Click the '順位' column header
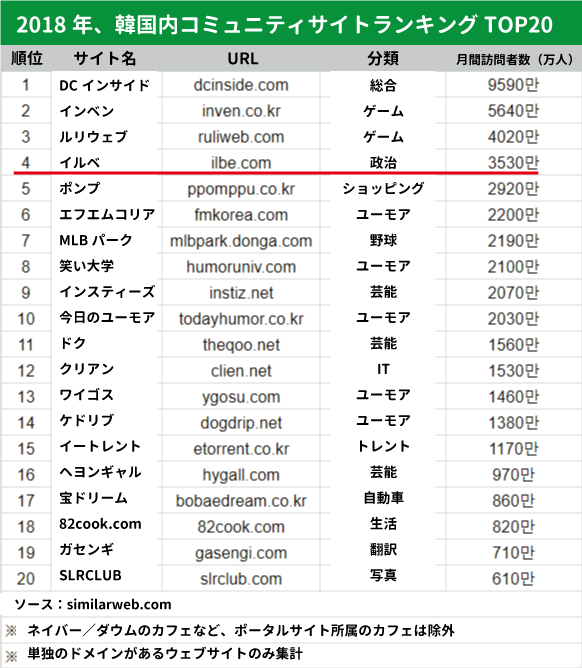The height and width of the screenshot is (668, 582). (26, 58)
